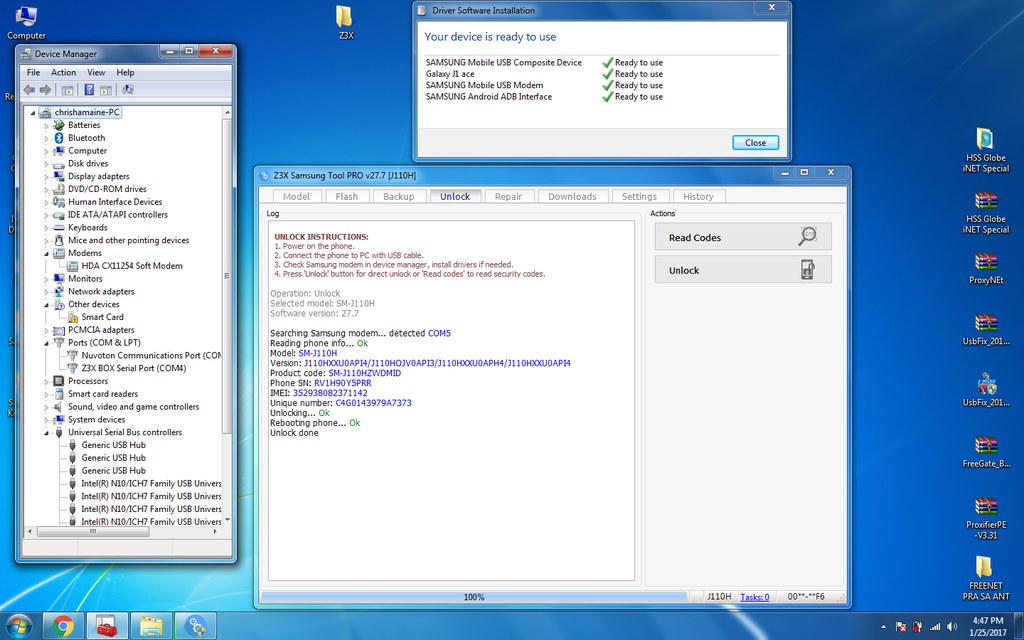Viewport: 1024px width, 640px height.
Task: Open Action Center flag tray icon
Action: point(901,627)
